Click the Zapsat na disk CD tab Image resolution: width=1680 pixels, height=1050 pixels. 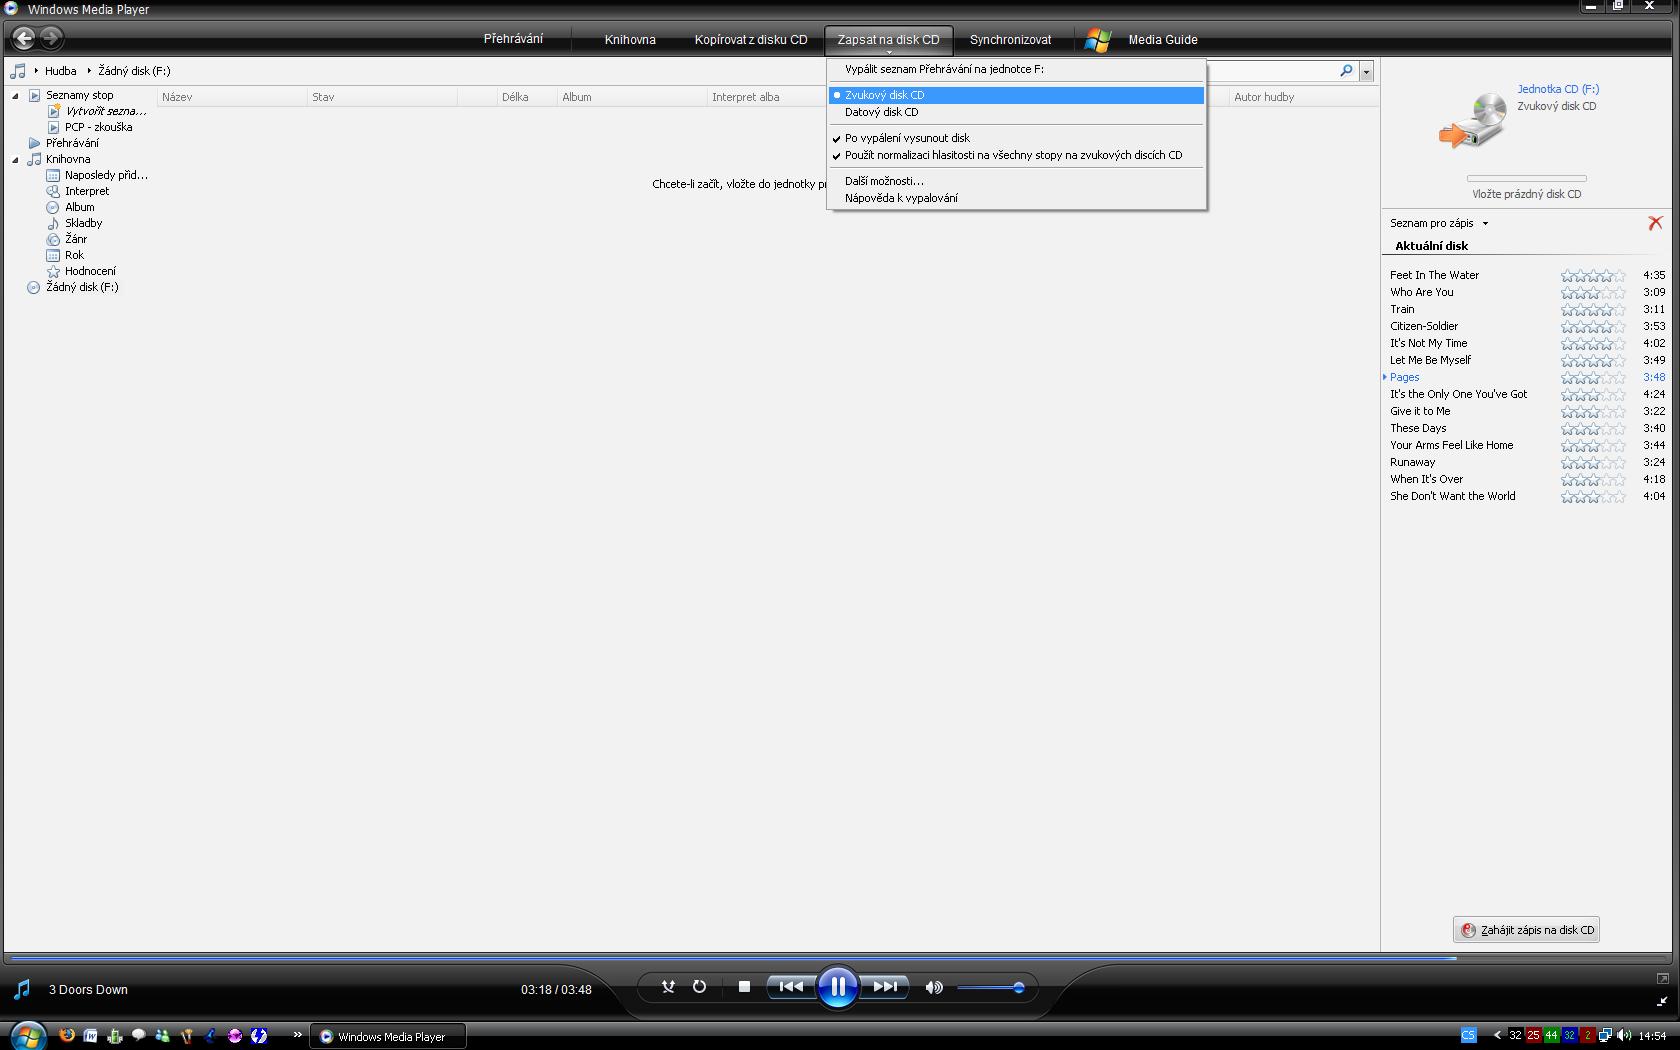888,40
